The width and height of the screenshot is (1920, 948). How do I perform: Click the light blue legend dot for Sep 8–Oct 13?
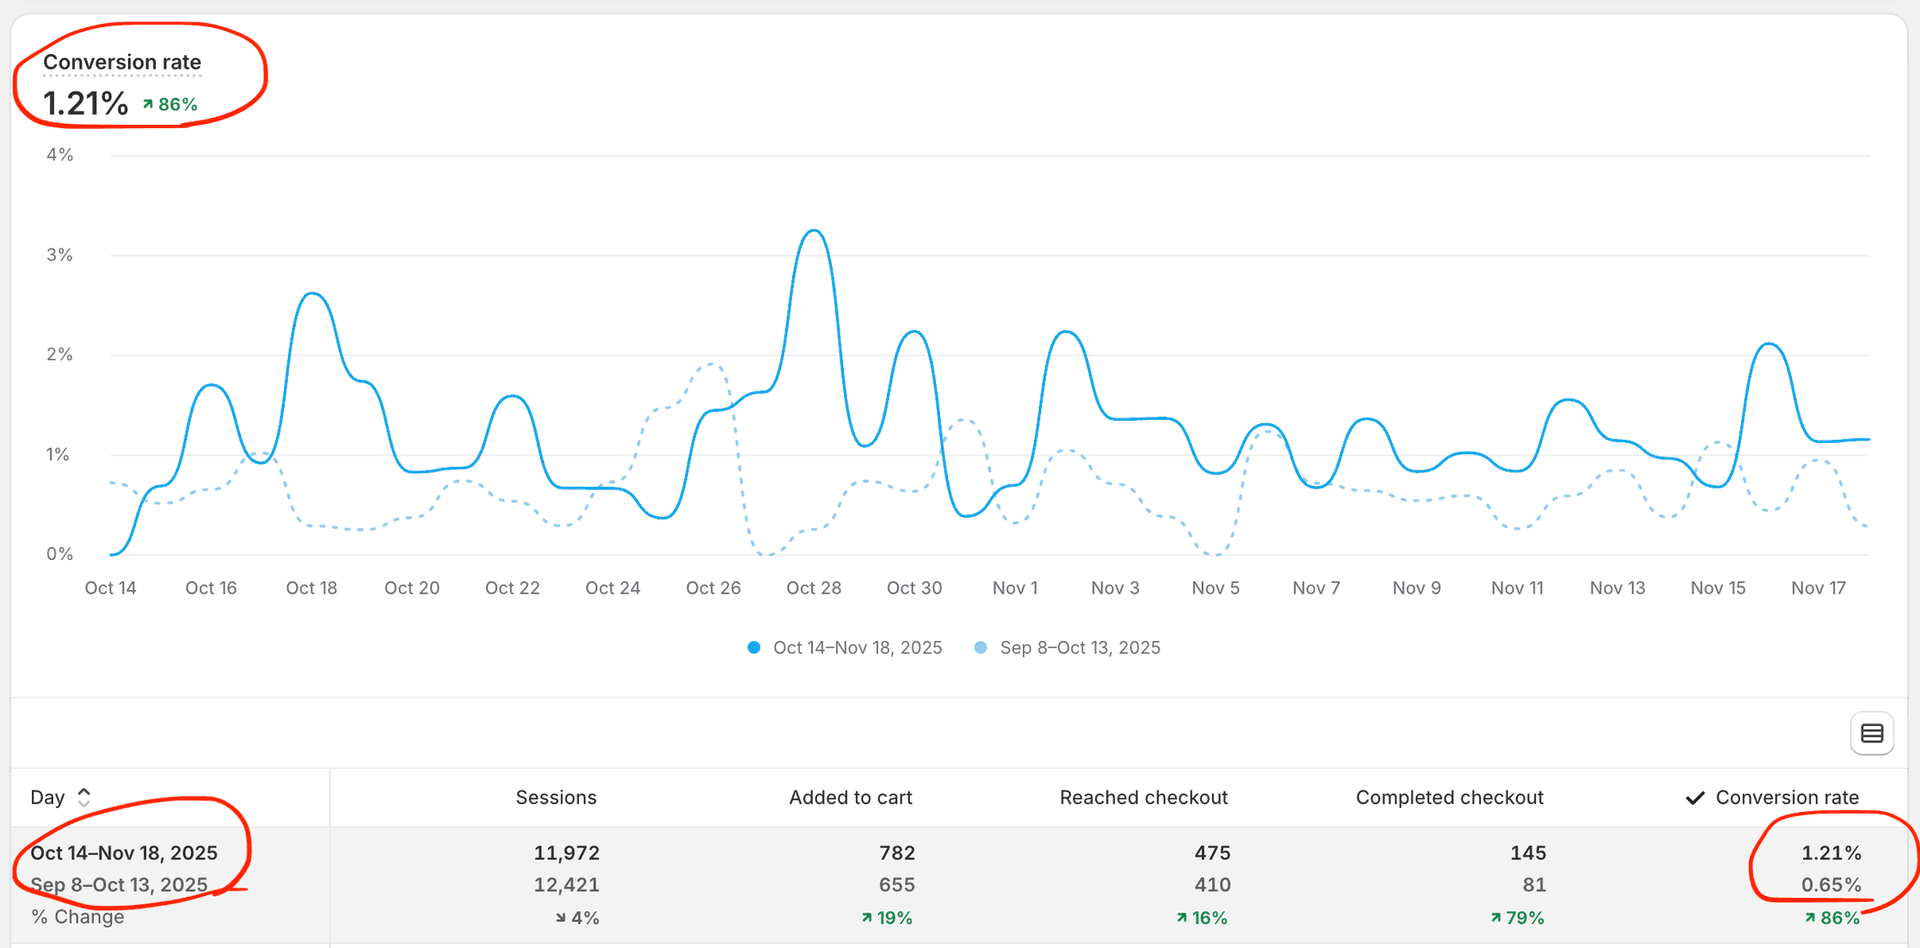[x=981, y=647]
